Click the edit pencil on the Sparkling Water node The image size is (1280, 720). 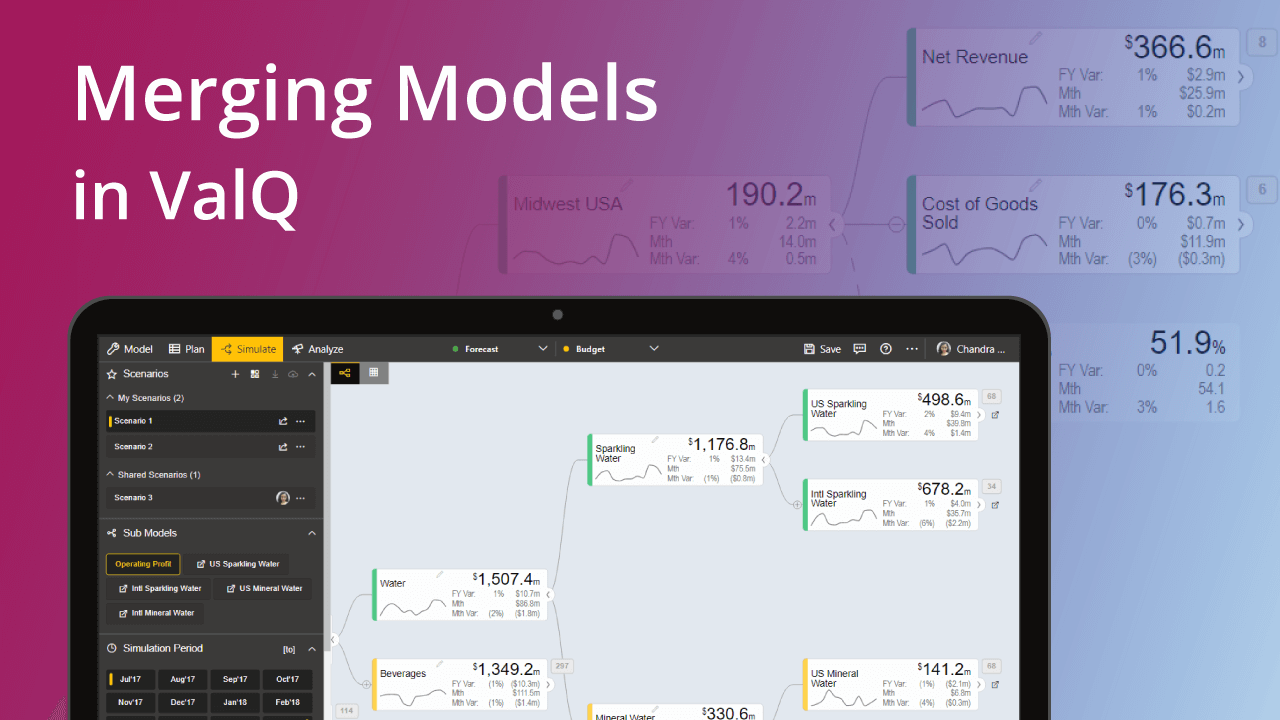pyautogui.click(x=655, y=440)
